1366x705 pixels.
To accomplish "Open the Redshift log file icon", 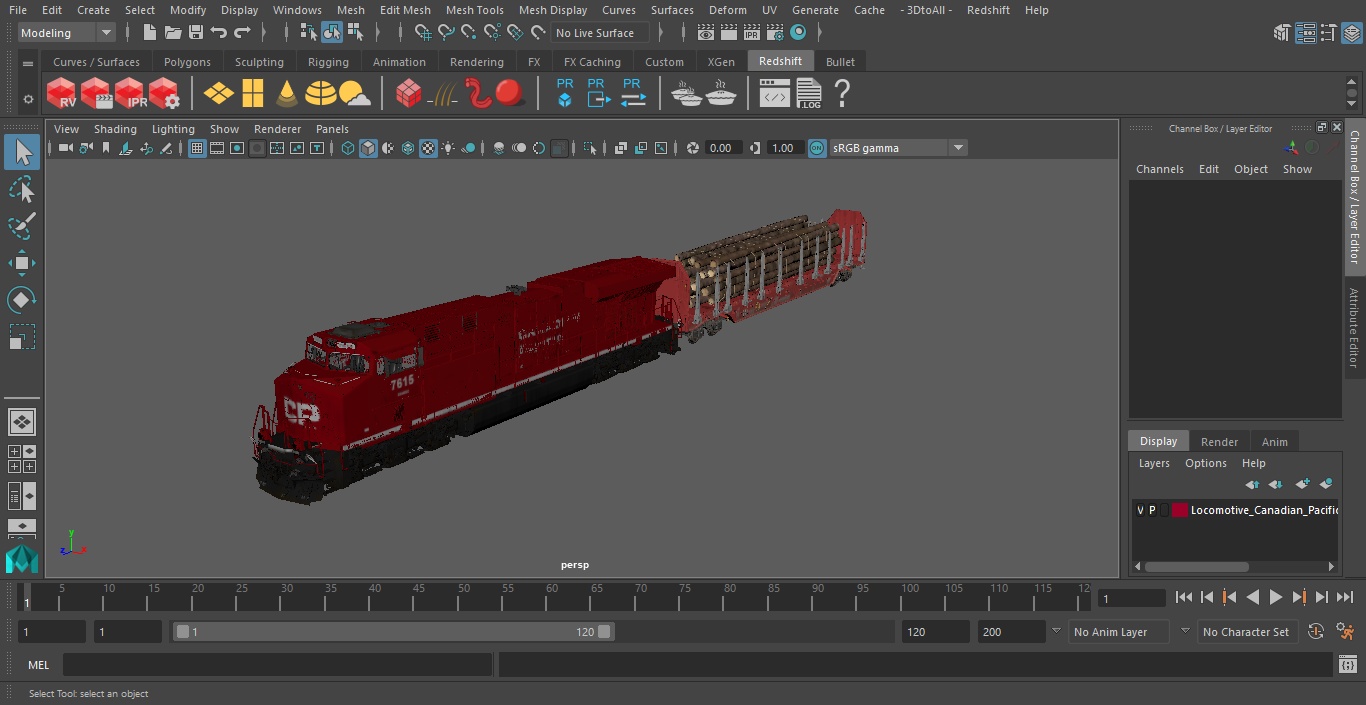I will tap(808, 94).
